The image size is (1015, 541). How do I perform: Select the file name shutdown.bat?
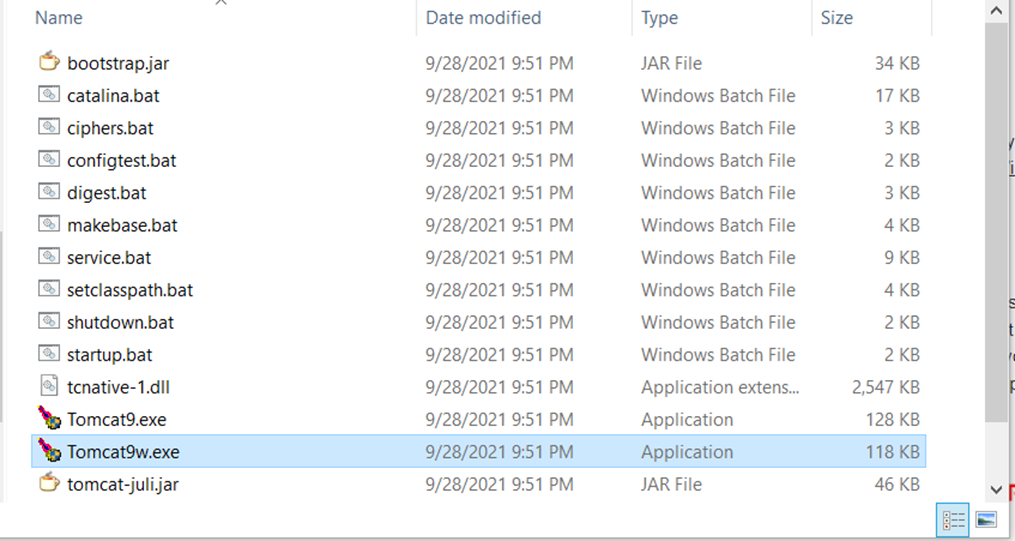click(120, 322)
